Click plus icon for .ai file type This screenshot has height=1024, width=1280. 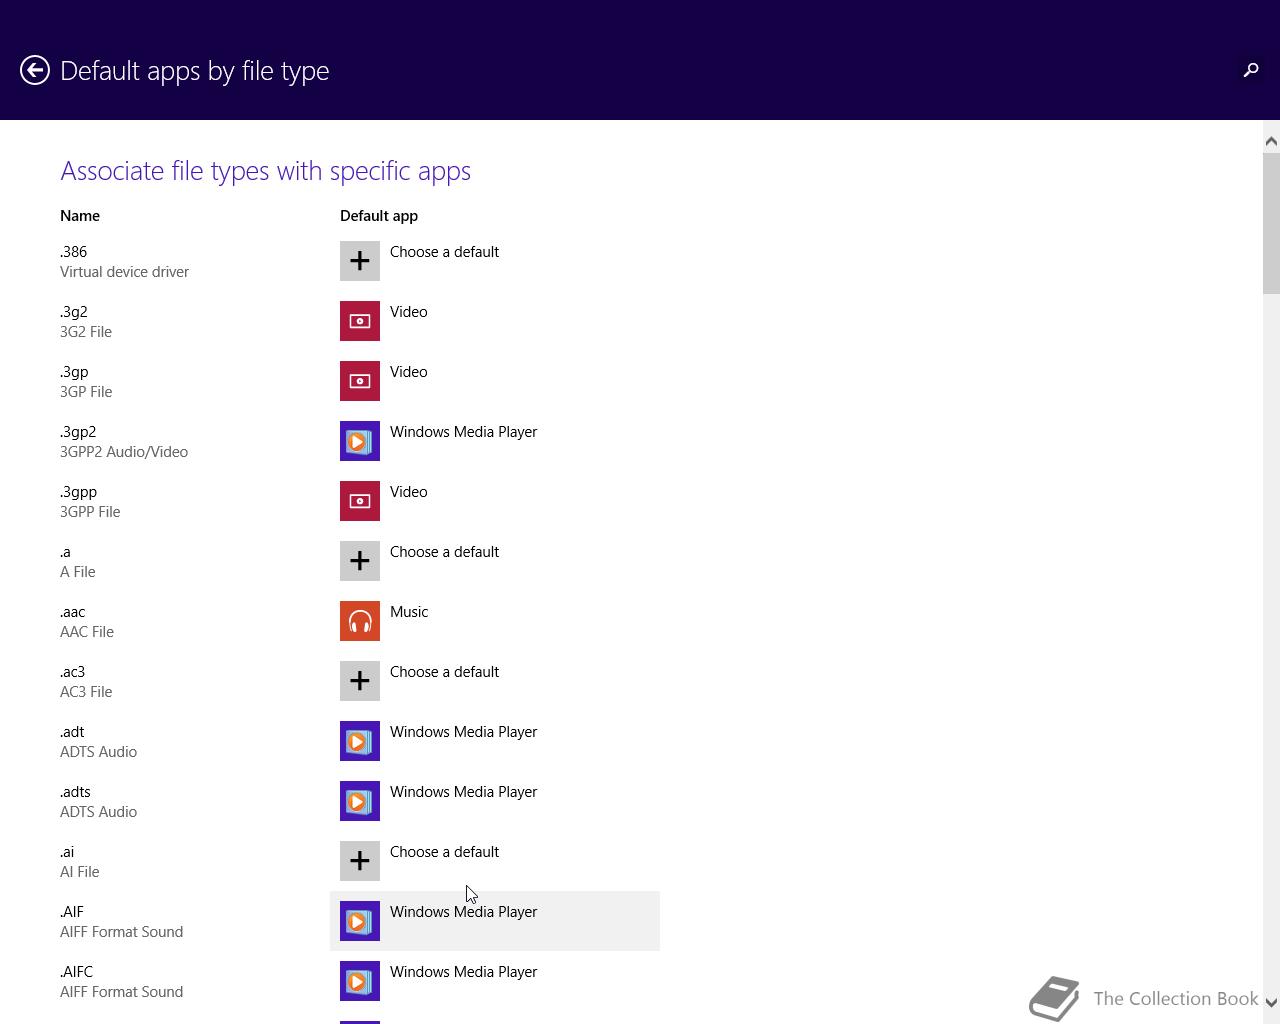tap(360, 861)
